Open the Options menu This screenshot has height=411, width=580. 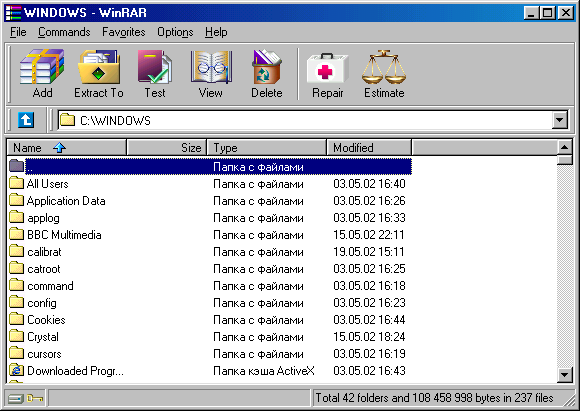pos(175,32)
